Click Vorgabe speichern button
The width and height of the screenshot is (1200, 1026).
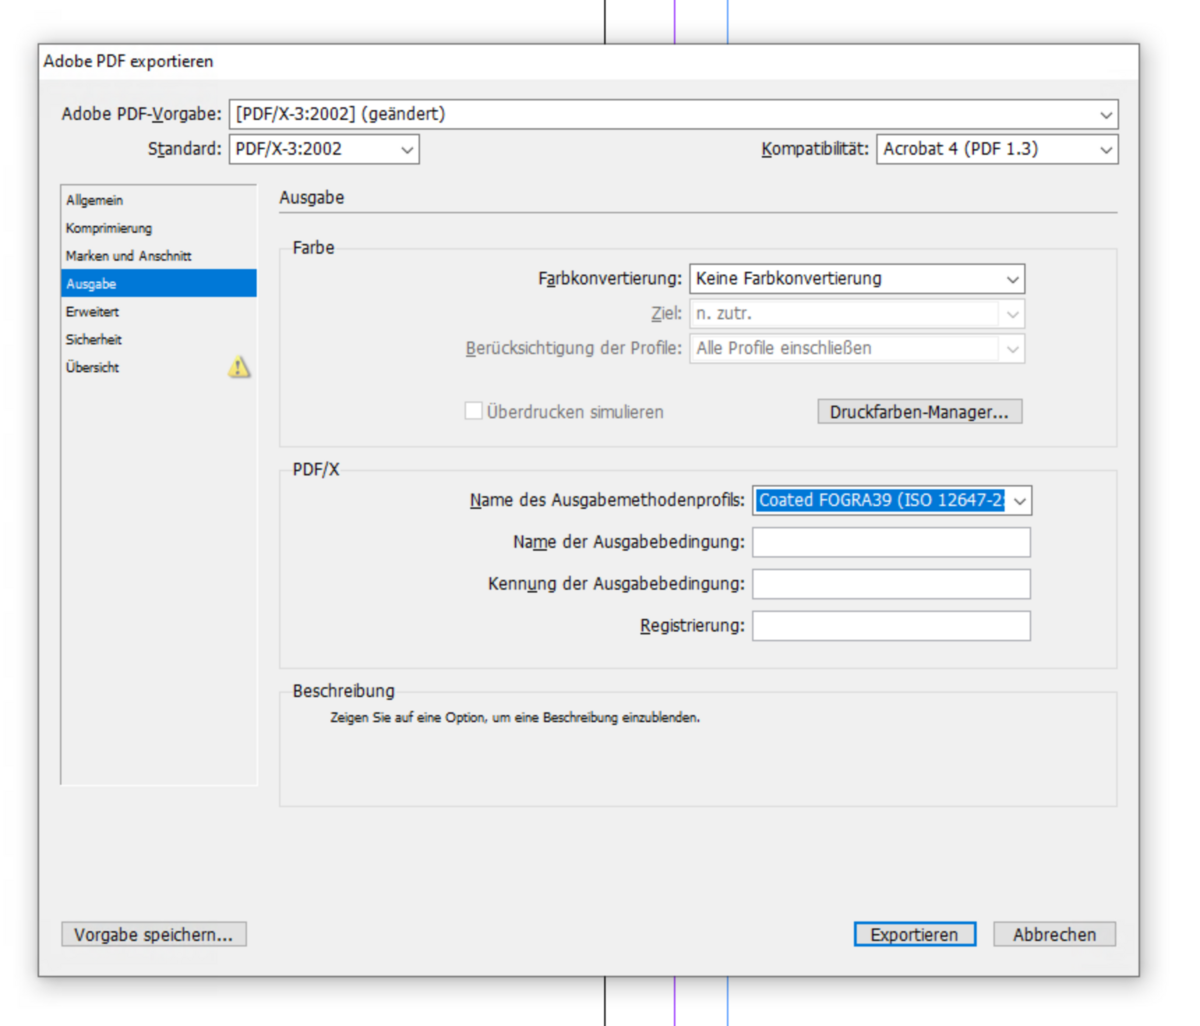(153, 934)
